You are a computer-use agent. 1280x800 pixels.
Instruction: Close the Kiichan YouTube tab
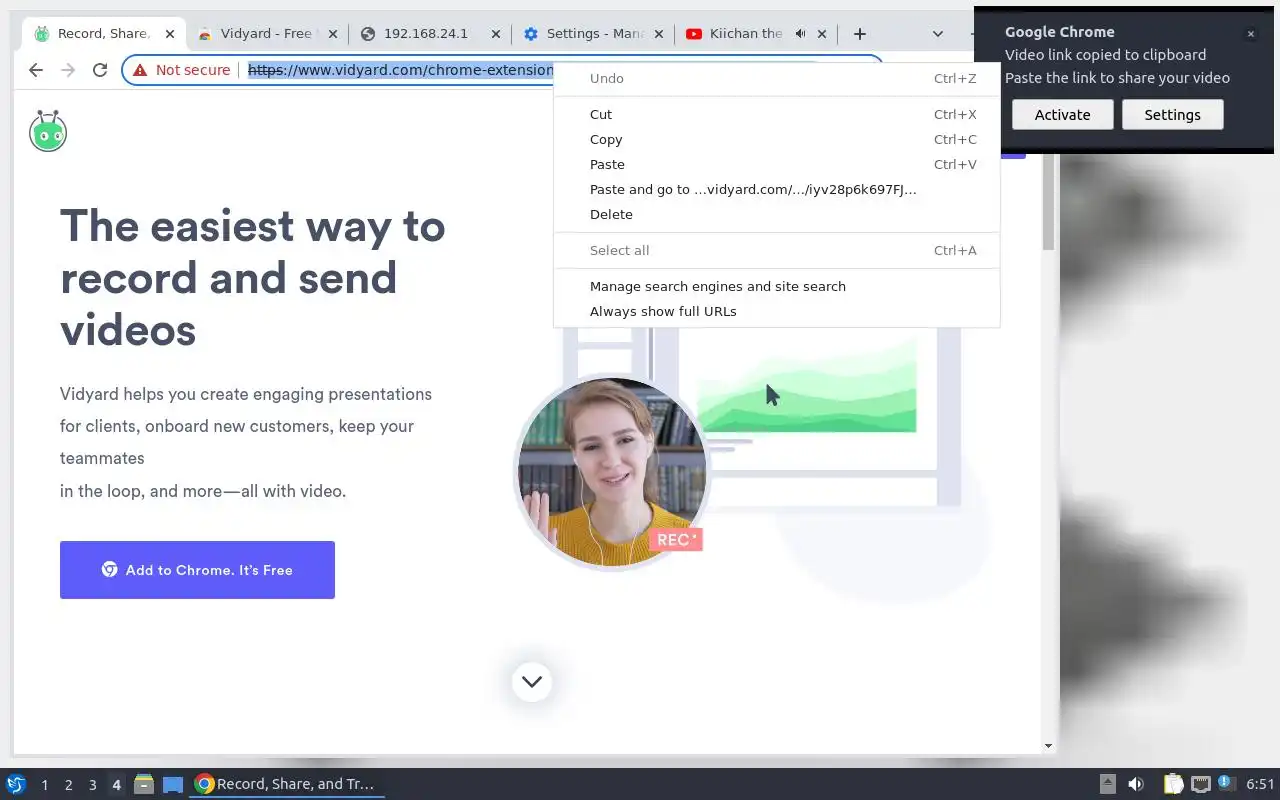point(822,33)
